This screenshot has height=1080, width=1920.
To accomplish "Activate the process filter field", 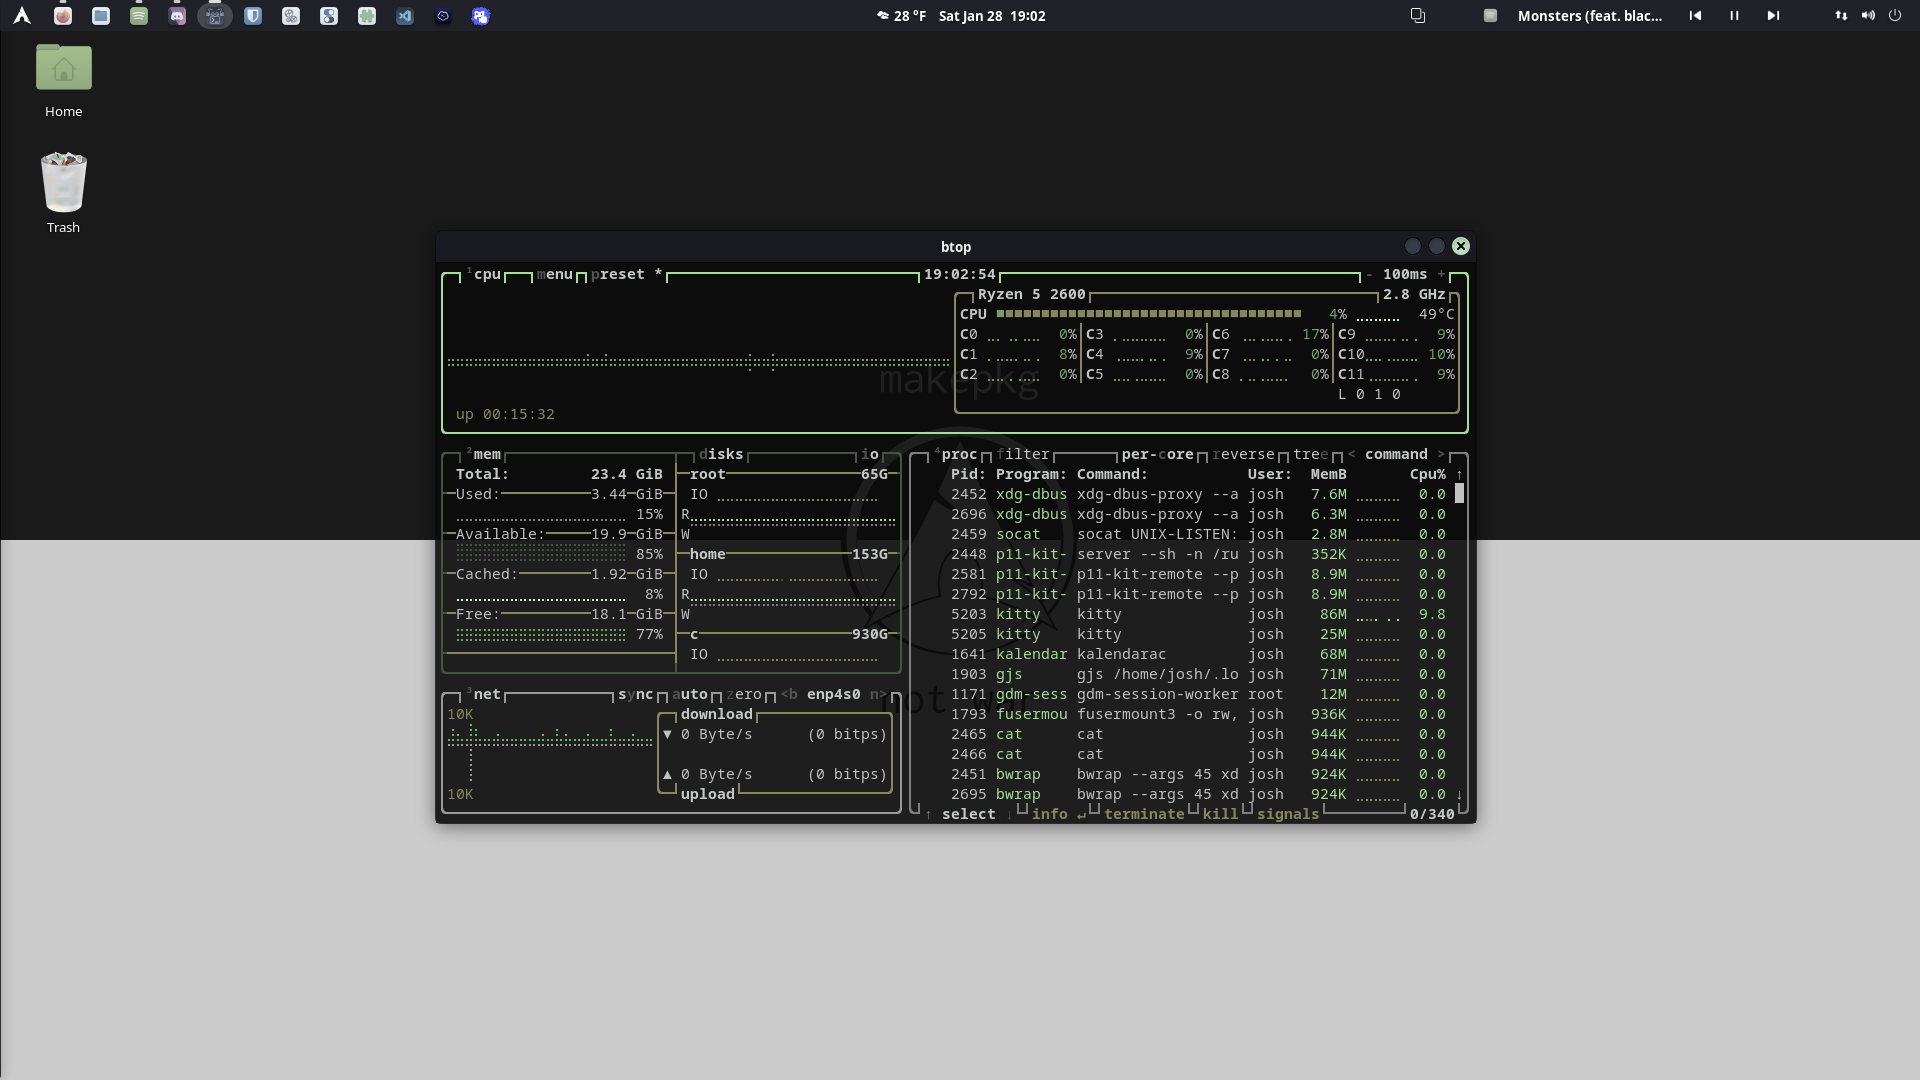I will click(x=1023, y=454).
